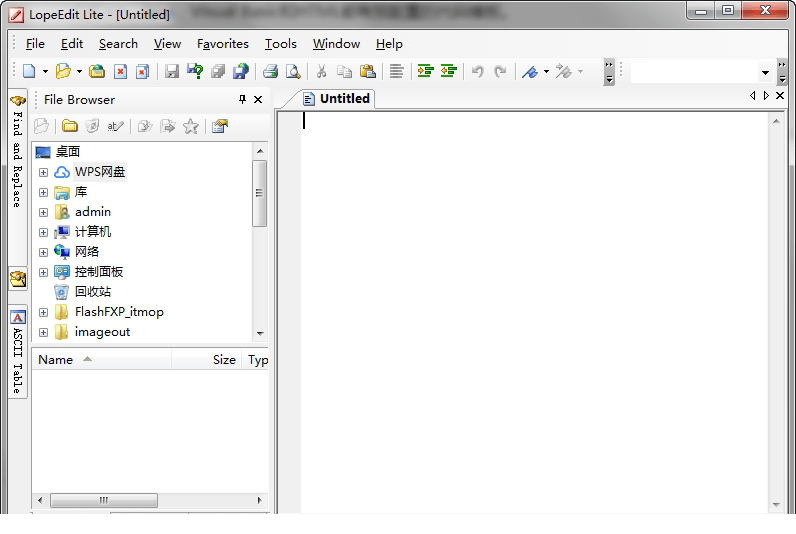Click the middle sidebar panel icon
Viewport: 796px width, 534px height.
[x=18, y=279]
